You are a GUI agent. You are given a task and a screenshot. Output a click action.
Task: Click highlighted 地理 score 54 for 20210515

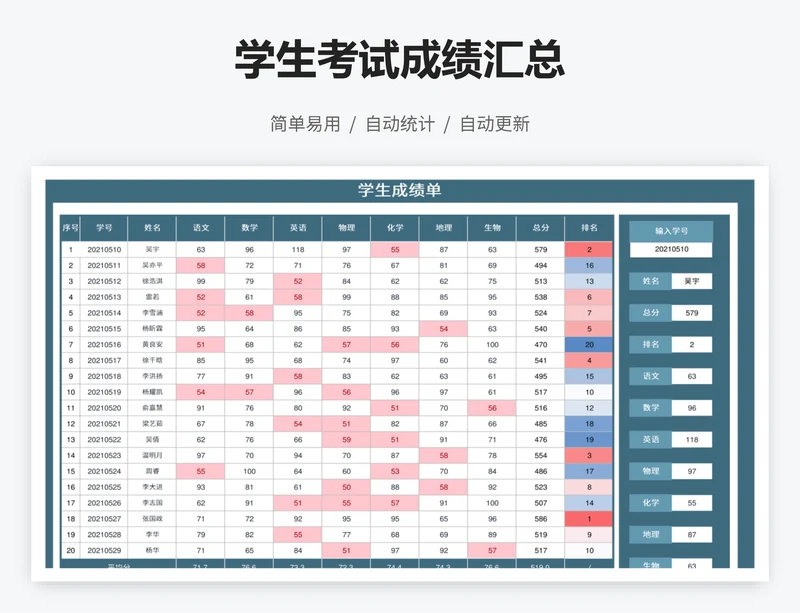pyautogui.click(x=443, y=329)
